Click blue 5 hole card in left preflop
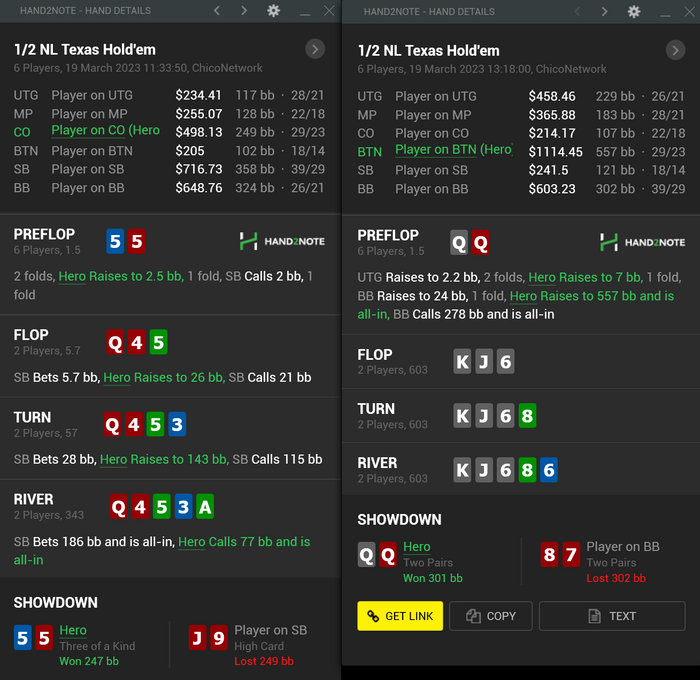 [115, 242]
